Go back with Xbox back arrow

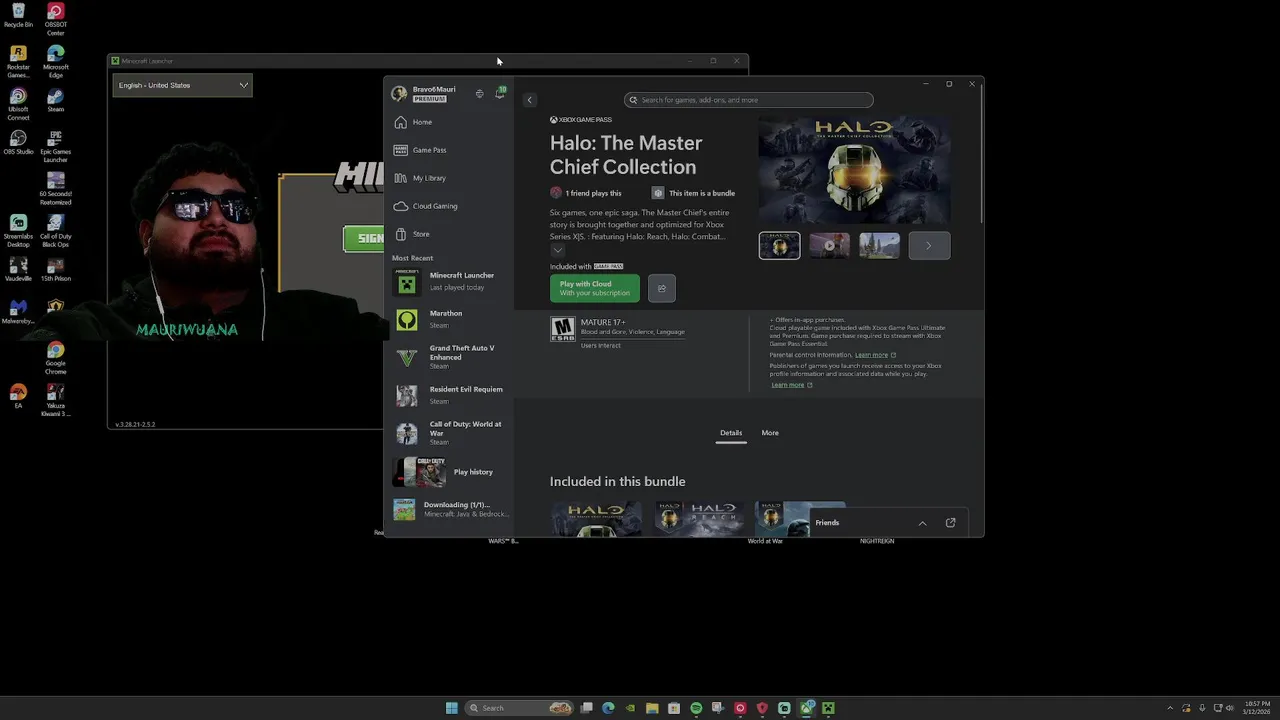click(530, 100)
